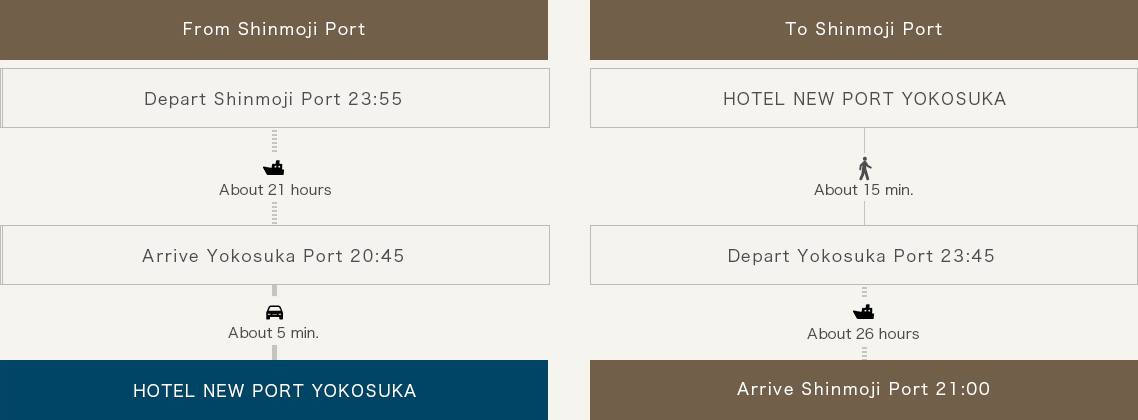Image resolution: width=1138 pixels, height=420 pixels.
Task: Click the About 26 hours label
Action: (x=863, y=334)
